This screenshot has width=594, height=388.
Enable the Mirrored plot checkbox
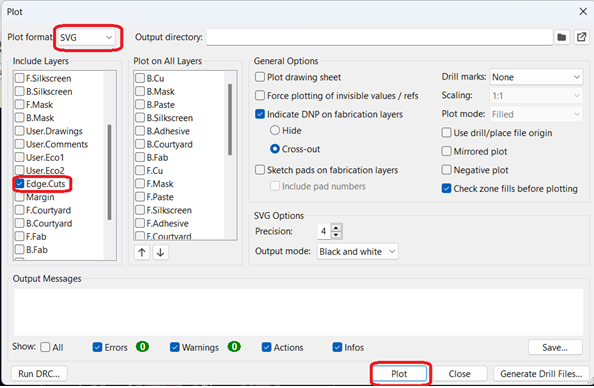[x=447, y=152]
